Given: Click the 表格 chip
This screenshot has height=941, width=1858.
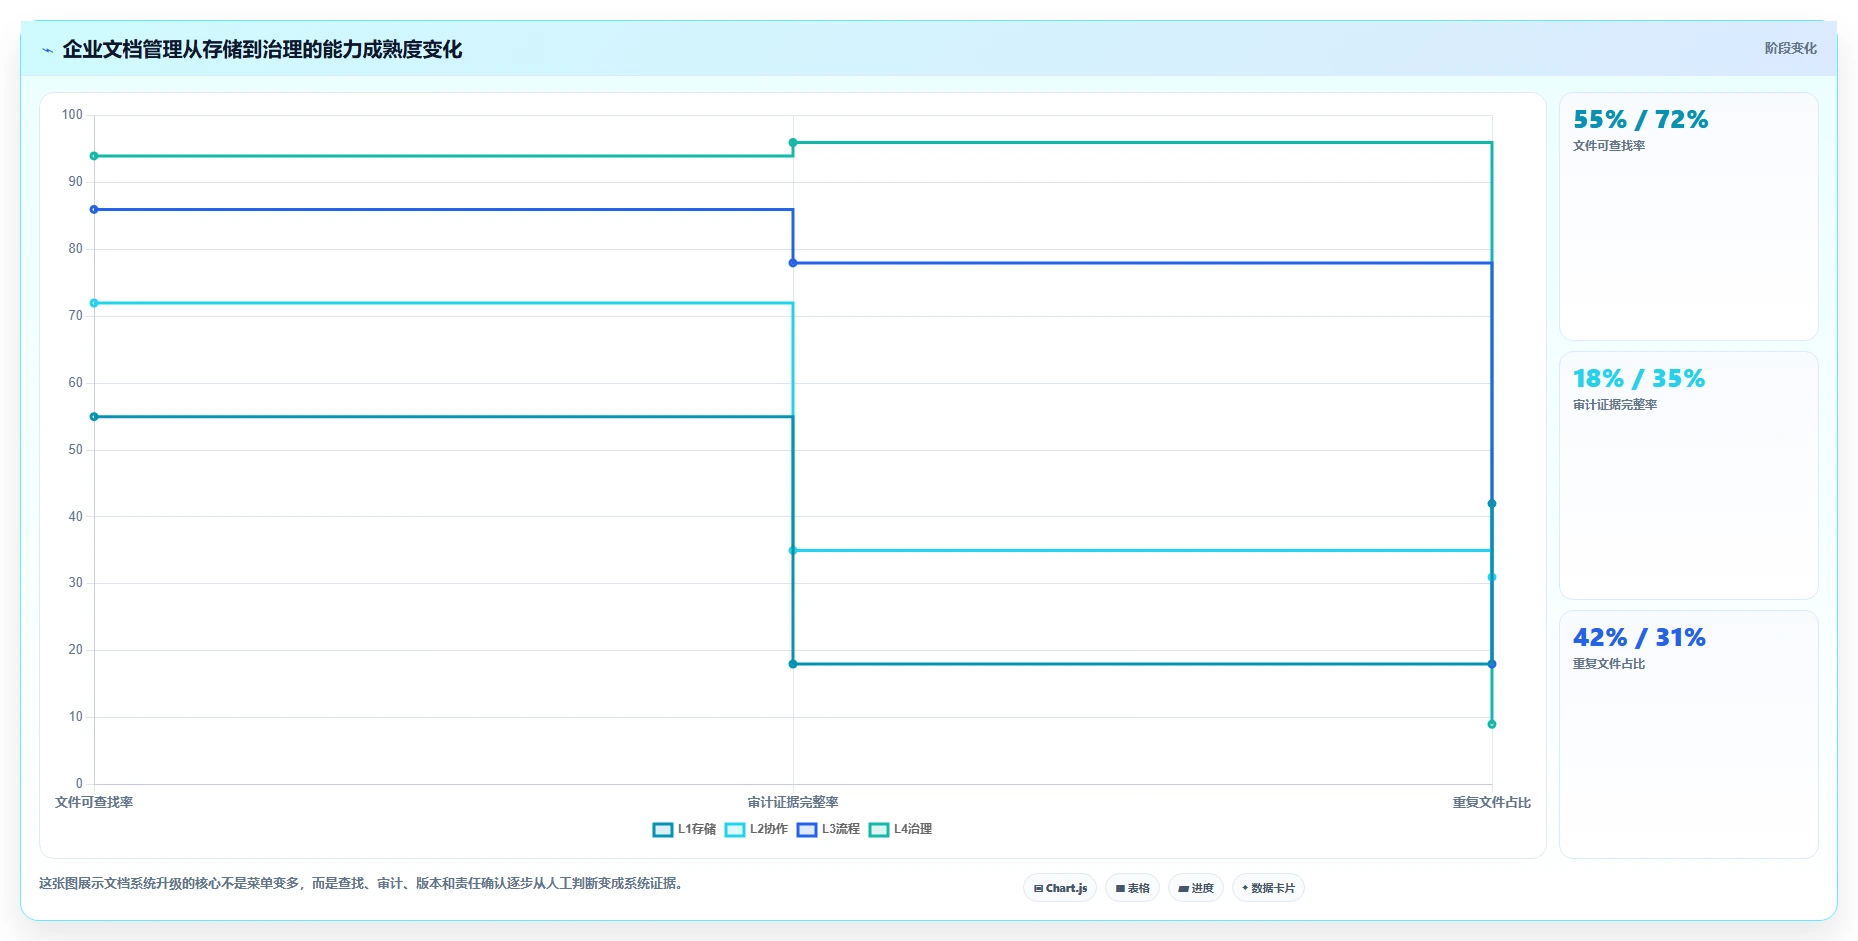Looking at the screenshot, I should click(x=1132, y=888).
